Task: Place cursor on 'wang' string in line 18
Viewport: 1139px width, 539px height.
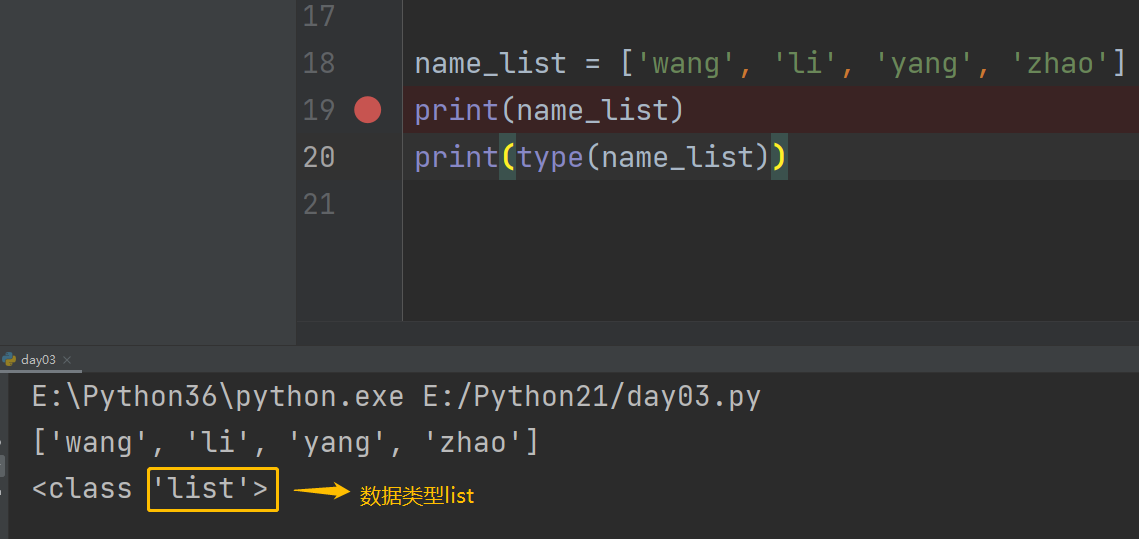Action: tap(686, 63)
